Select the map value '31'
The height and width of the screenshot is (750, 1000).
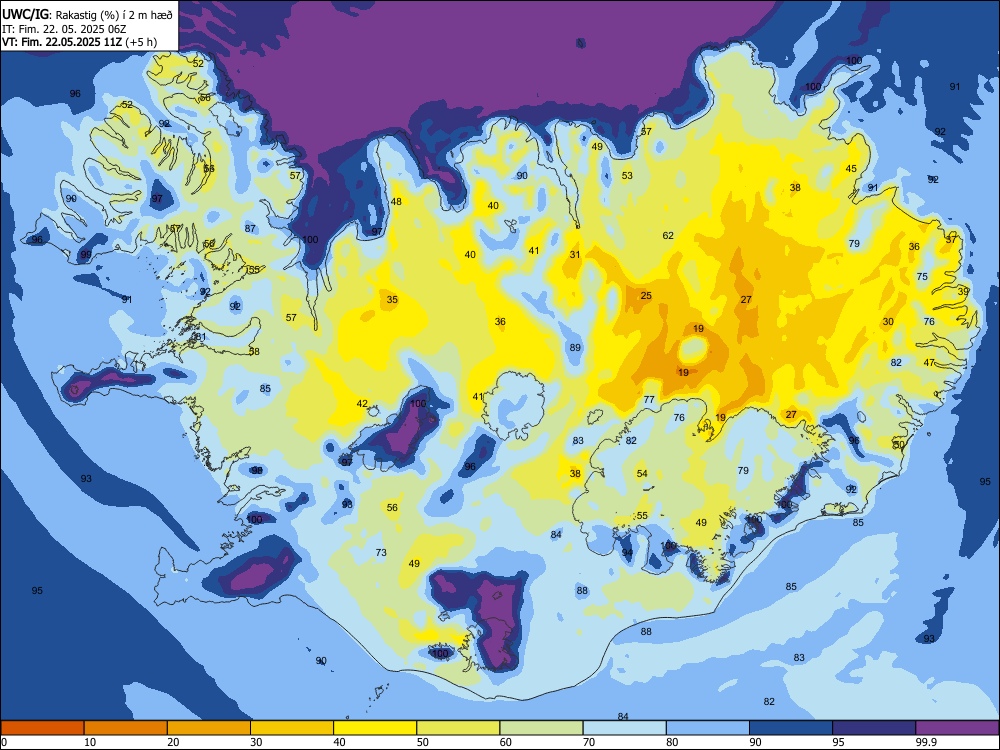(x=575, y=254)
